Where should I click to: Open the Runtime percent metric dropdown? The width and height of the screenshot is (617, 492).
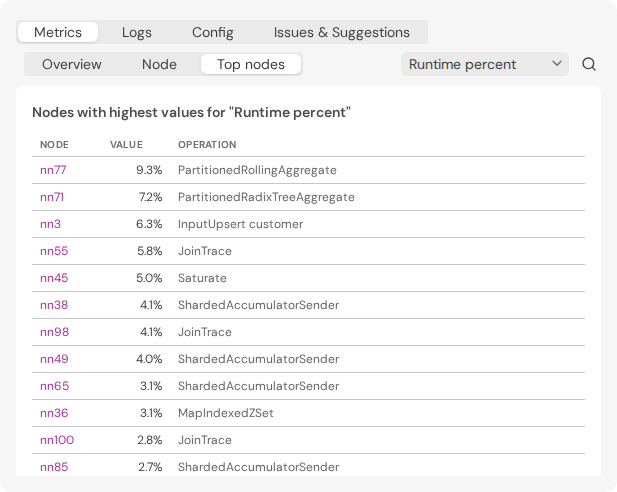(x=485, y=64)
